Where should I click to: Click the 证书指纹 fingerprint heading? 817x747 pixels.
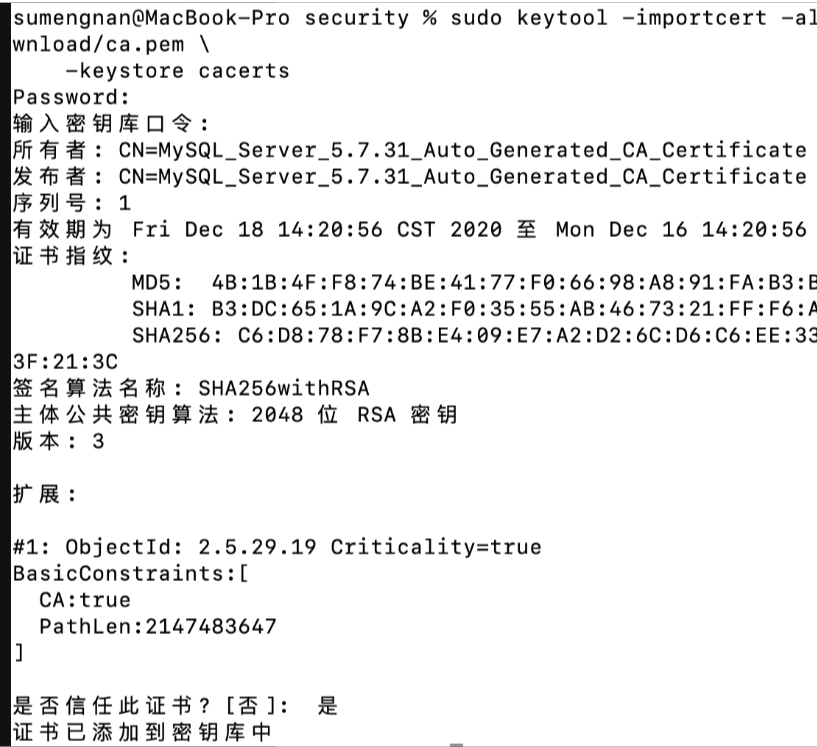(x=71, y=256)
